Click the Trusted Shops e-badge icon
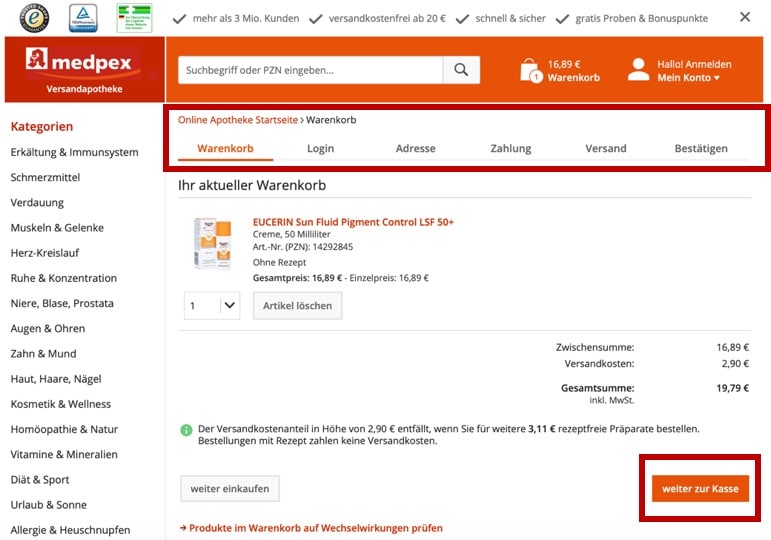This screenshot has height=540, width=771. [x=34, y=18]
